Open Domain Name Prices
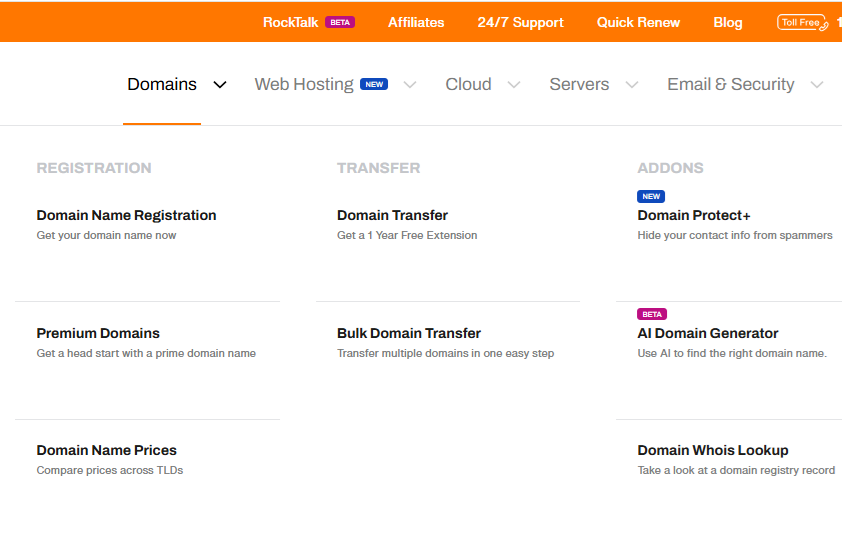842x533 pixels. point(106,450)
